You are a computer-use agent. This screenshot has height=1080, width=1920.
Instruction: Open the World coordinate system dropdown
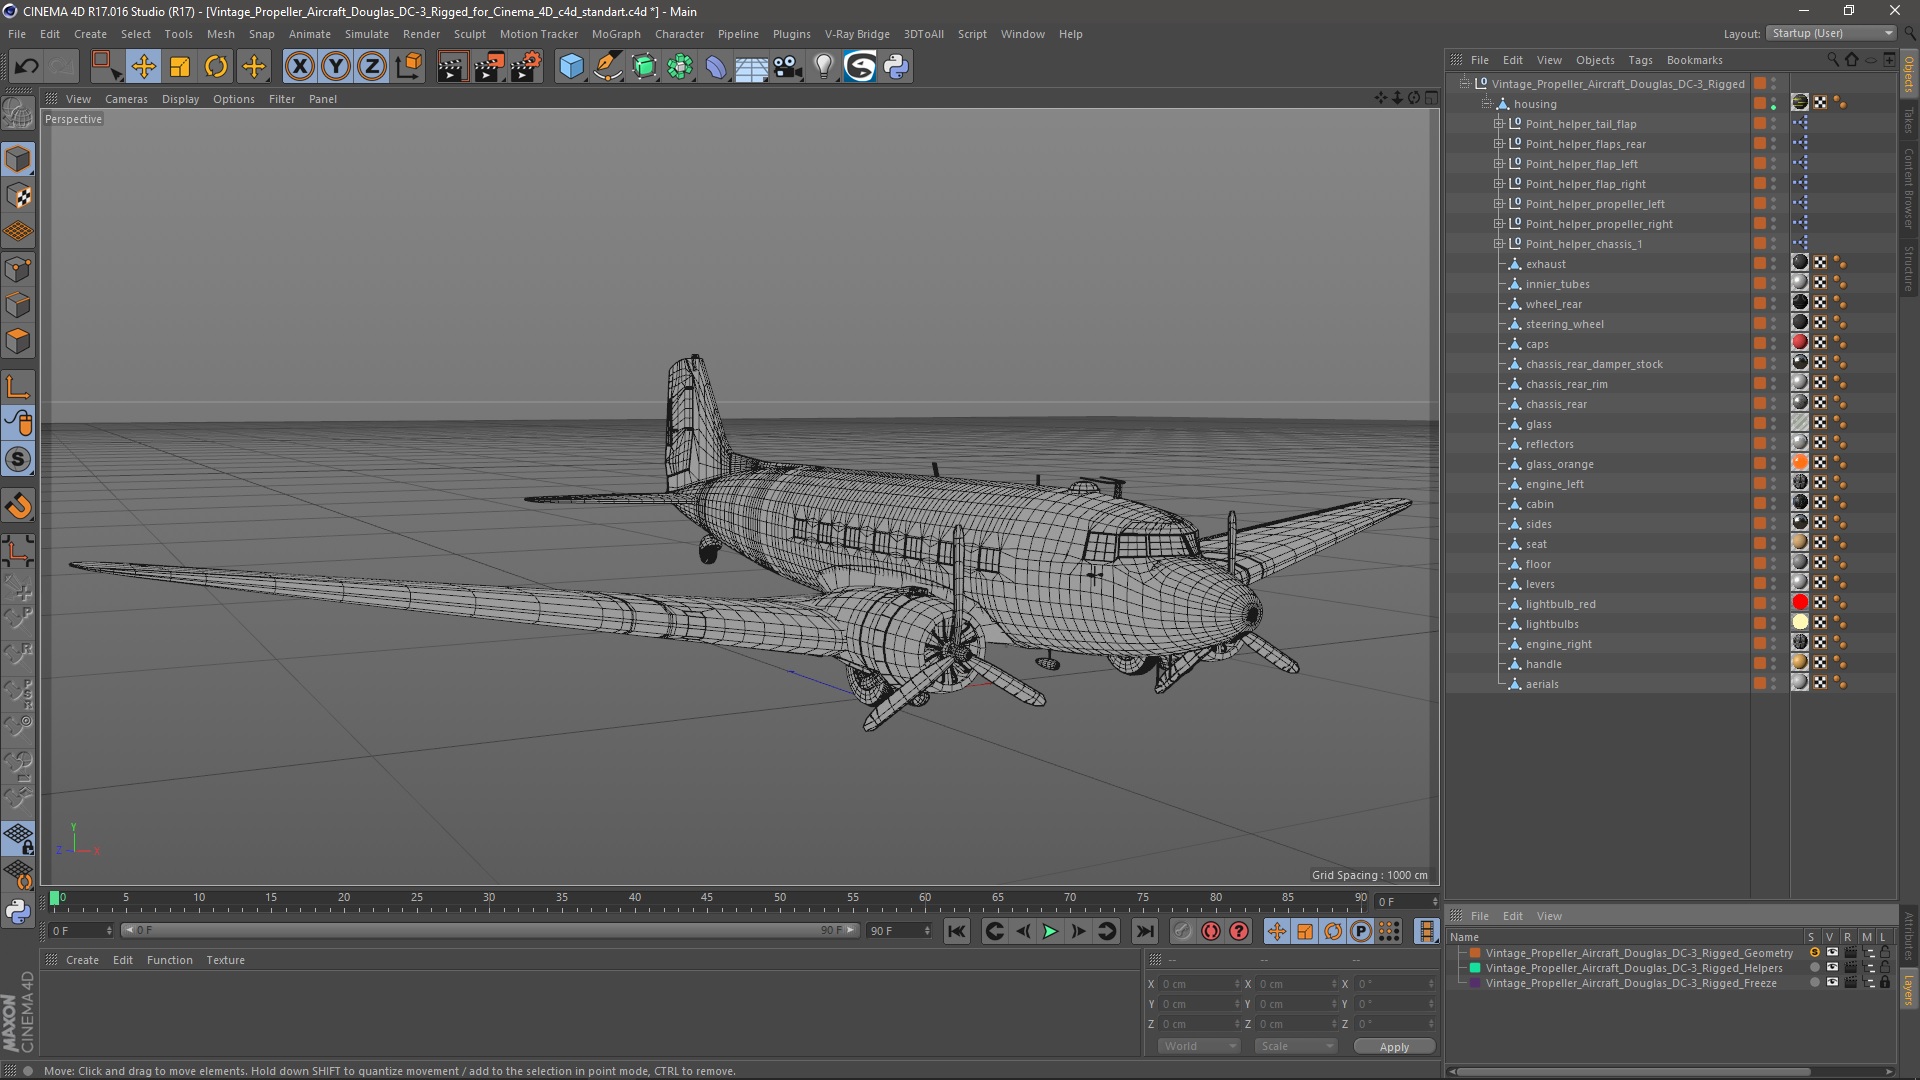[x=1198, y=1046]
